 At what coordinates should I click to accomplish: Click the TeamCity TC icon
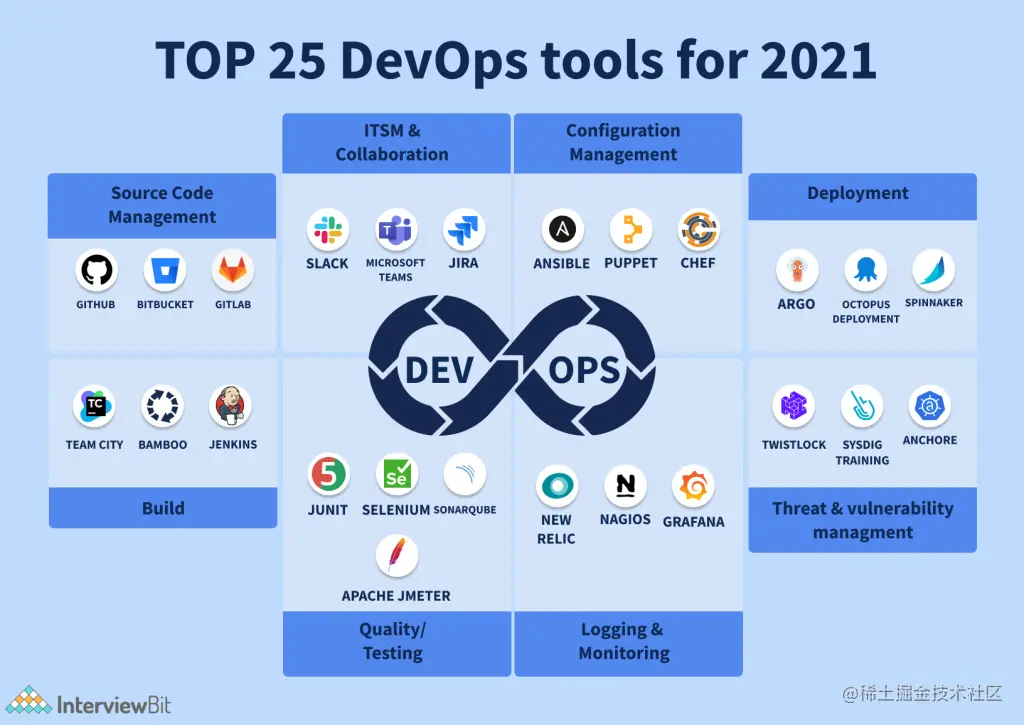(x=94, y=406)
